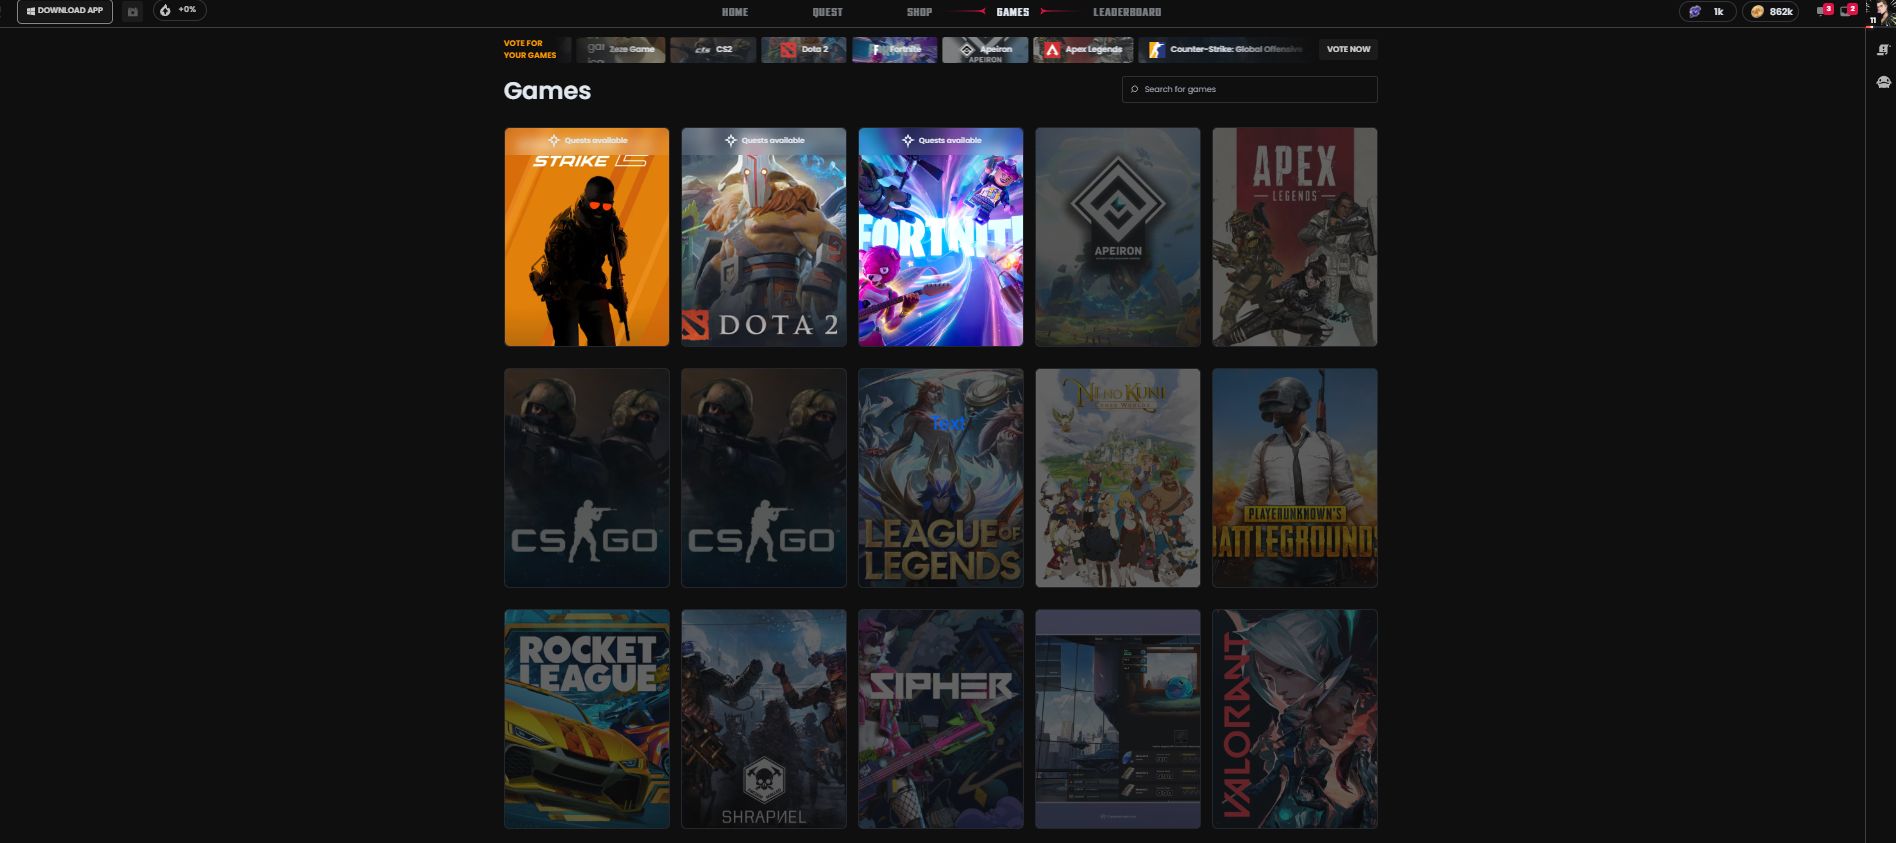Open the Apex Legends game card
The height and width of the screenshot is (843, 1896).
[1295, 237]
